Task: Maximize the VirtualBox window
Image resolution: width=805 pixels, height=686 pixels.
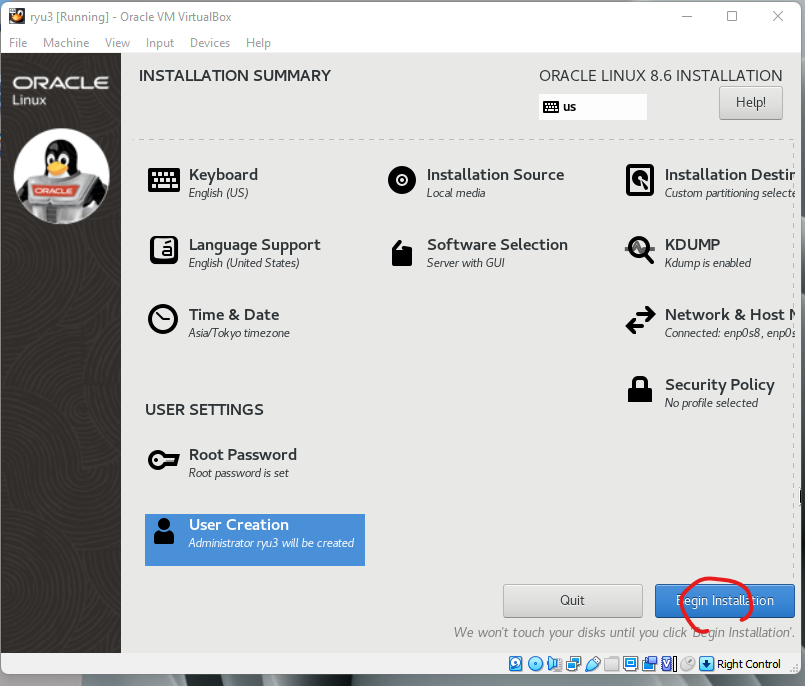Action: pos(732,16)
